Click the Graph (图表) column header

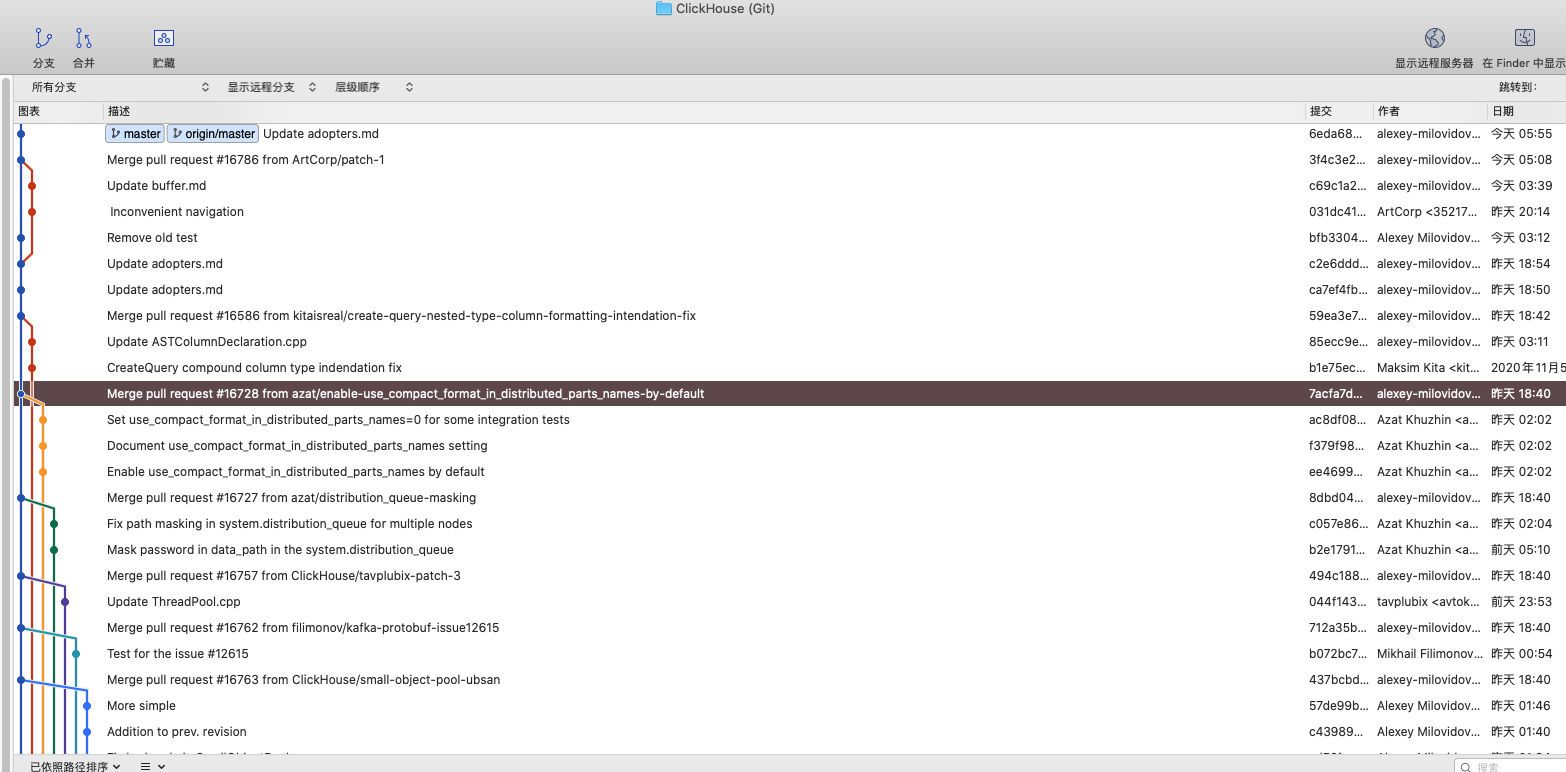pos(58,111)
